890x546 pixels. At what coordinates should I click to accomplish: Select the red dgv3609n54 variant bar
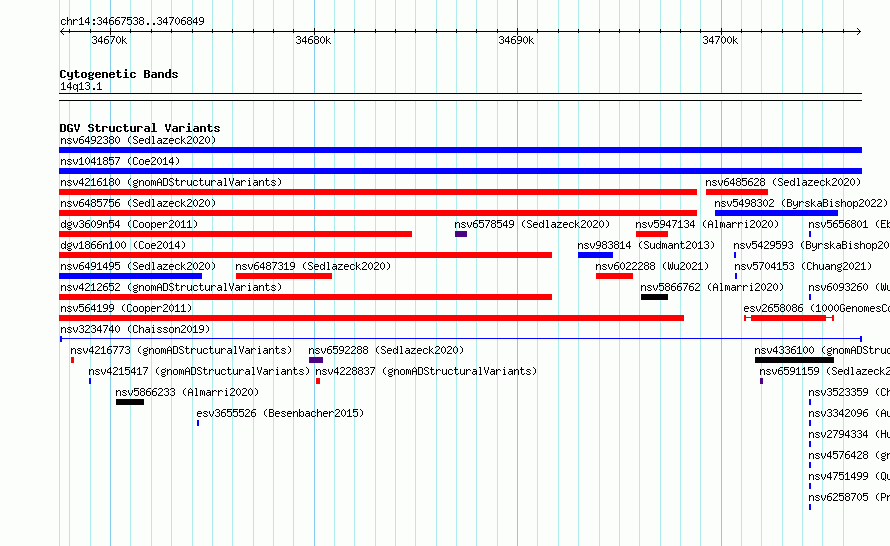pyautogui.click(x=236, y=234)
